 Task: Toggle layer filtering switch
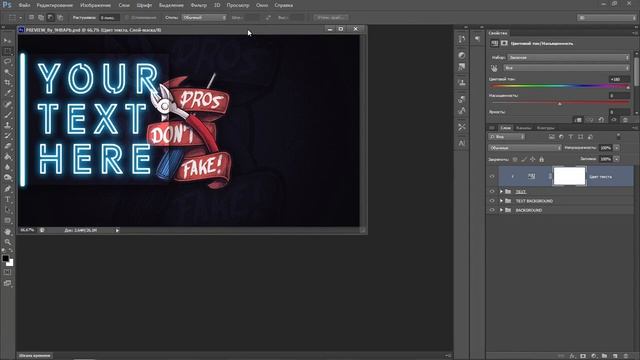tap(618, 137)
